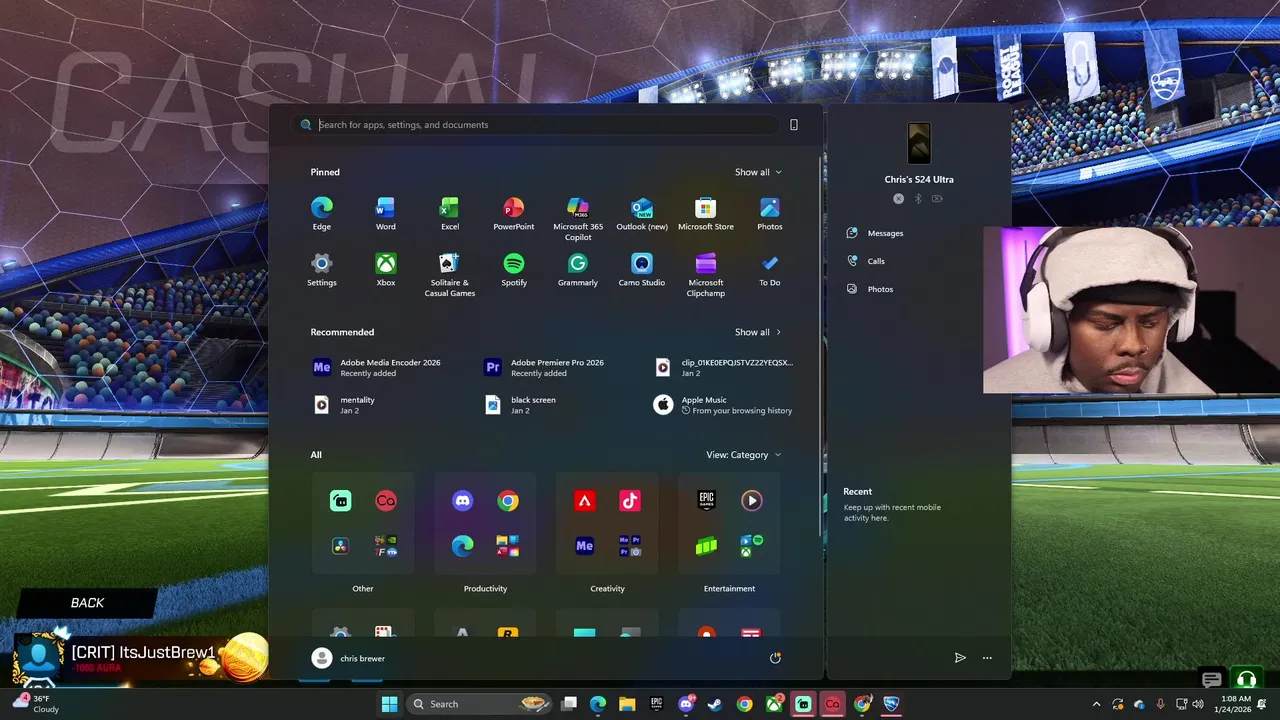Open File Explorer from the taskbar
Screen dimensions: 1280x720
coord(627,704)
